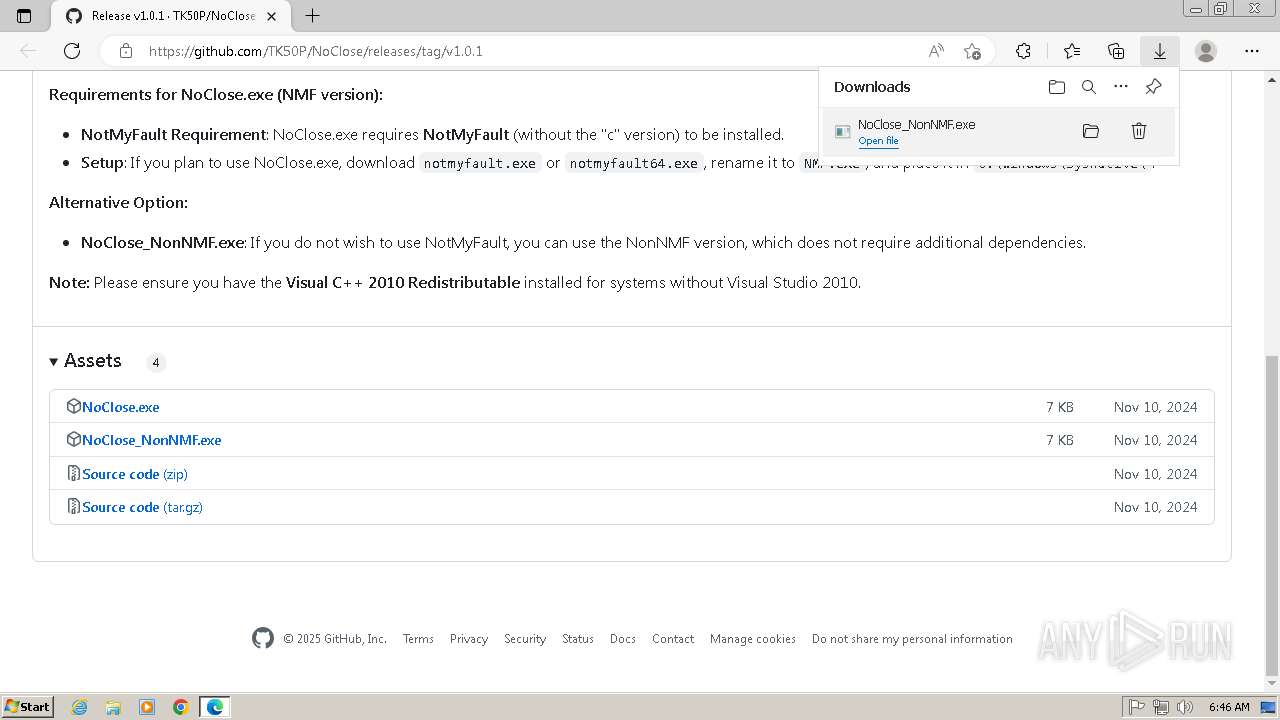This screenshot has width=1280, height=720.
Task: Download Source code (tar.gz)
Action: coord(142,507)
